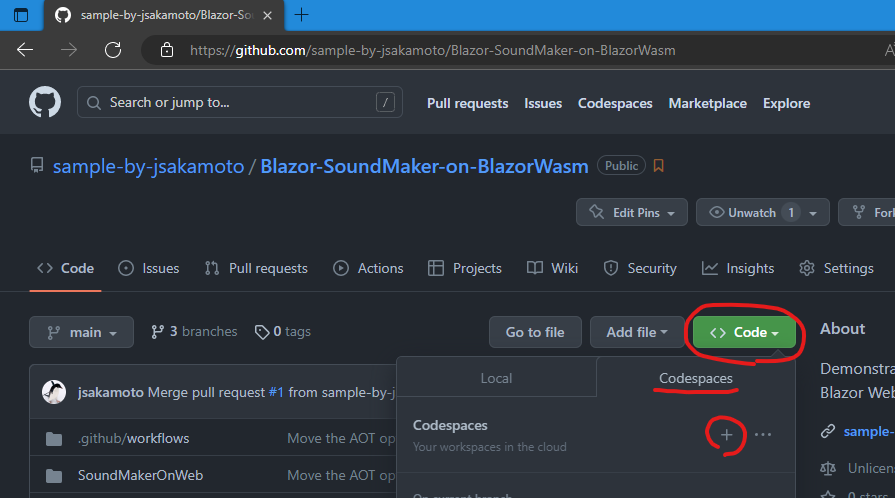Select the Pull requests repository tab

click(256, 268)
